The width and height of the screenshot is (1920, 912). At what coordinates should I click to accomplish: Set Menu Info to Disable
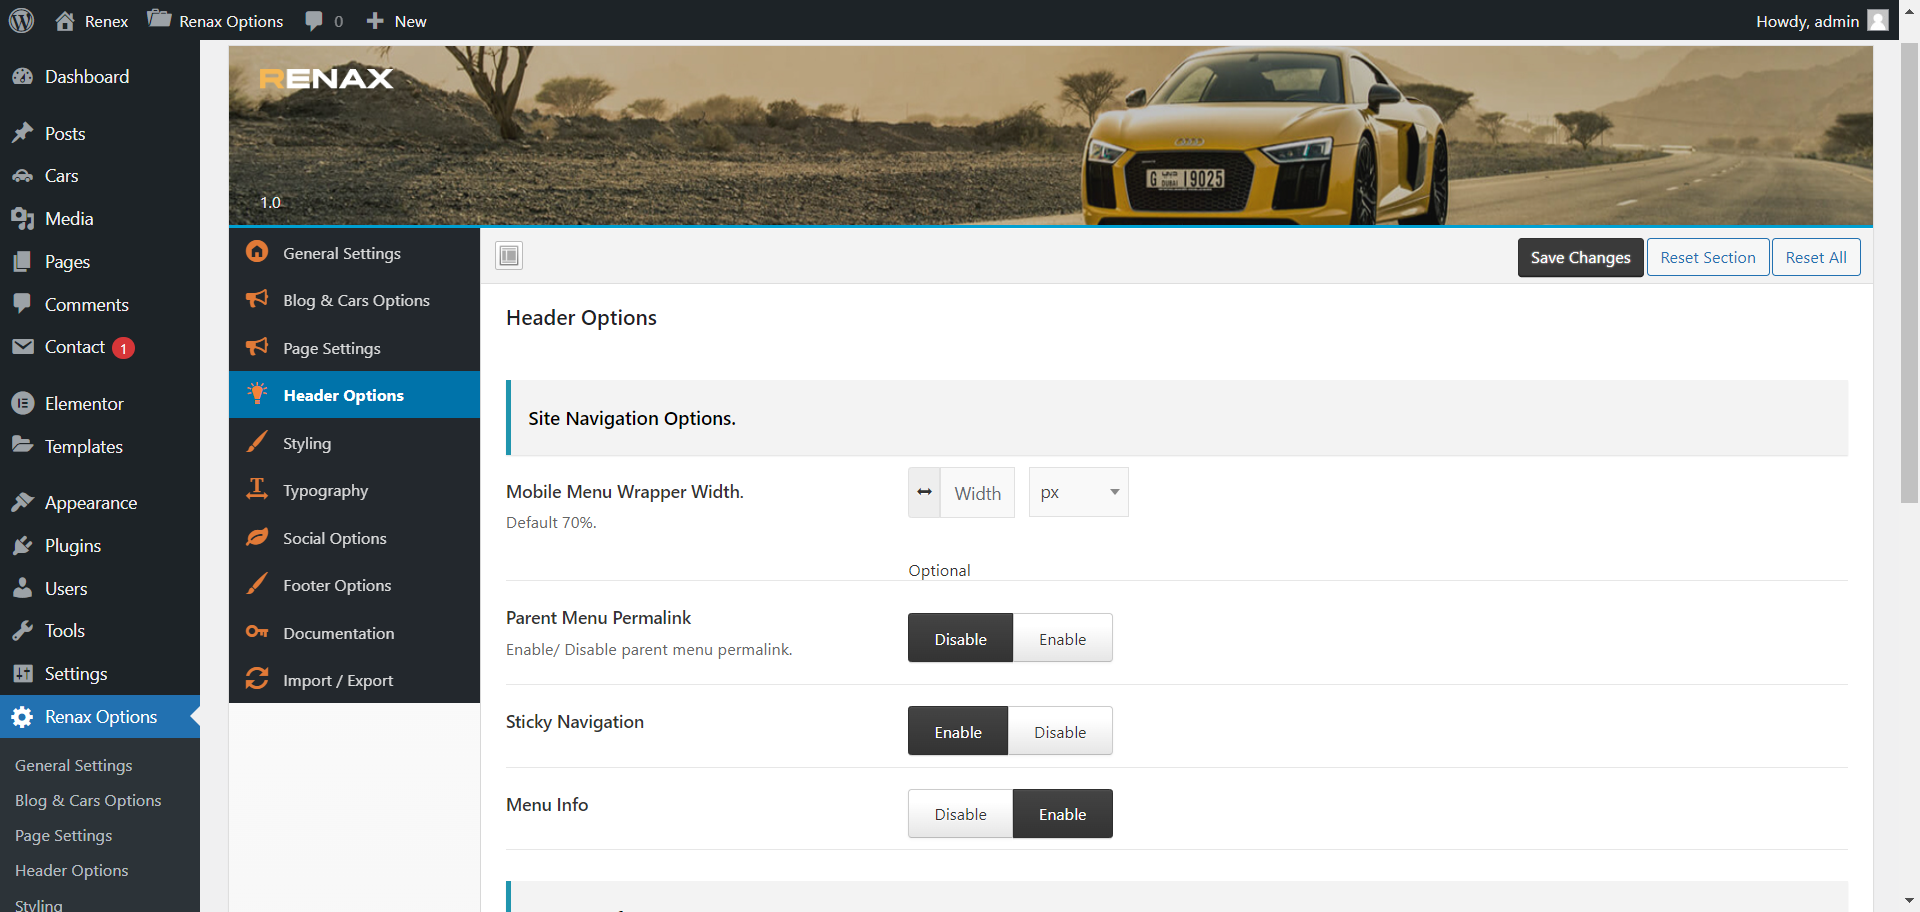(x=960, y=814)
